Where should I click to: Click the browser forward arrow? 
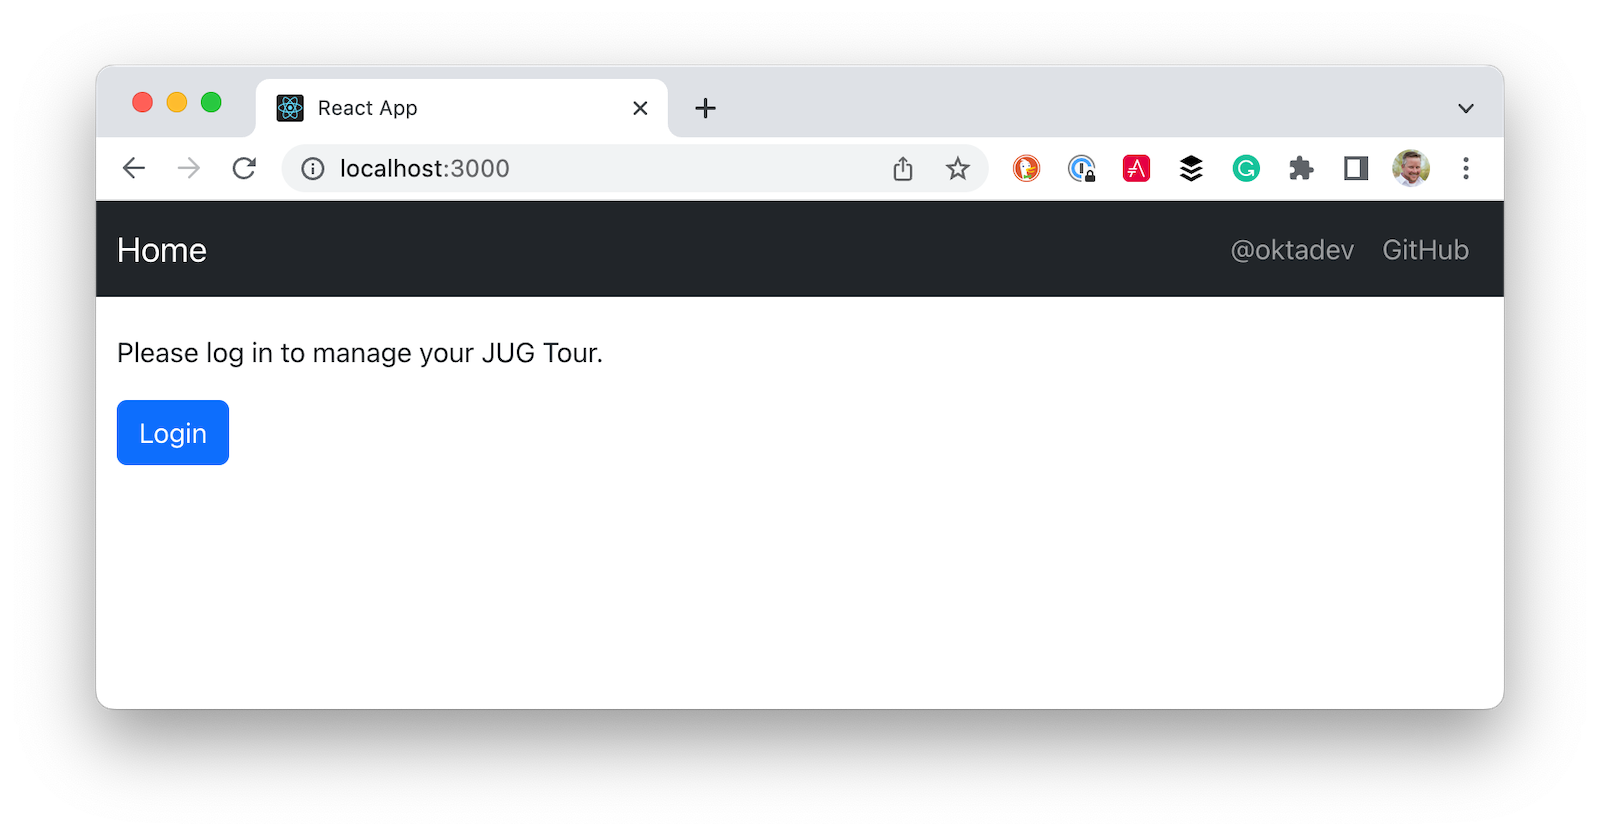coord(188,168)
